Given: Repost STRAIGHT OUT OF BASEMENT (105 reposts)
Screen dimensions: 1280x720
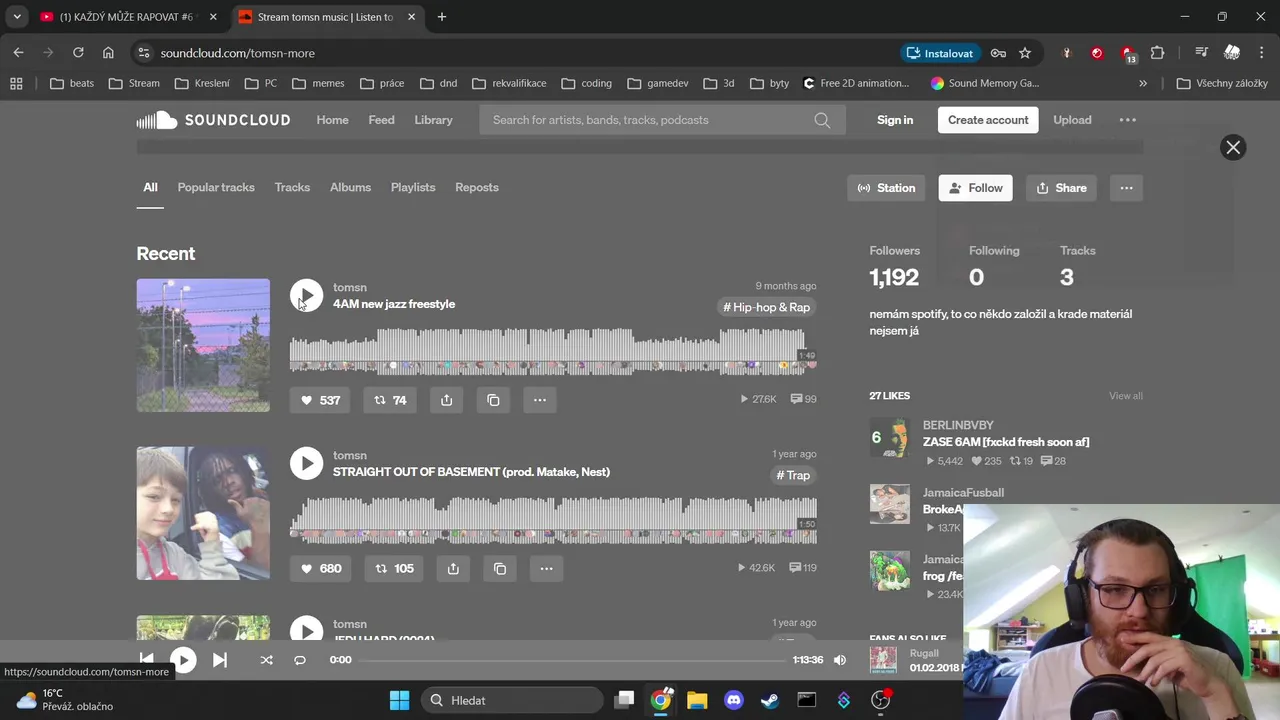Looking at the screenshot, I should 394,568.
